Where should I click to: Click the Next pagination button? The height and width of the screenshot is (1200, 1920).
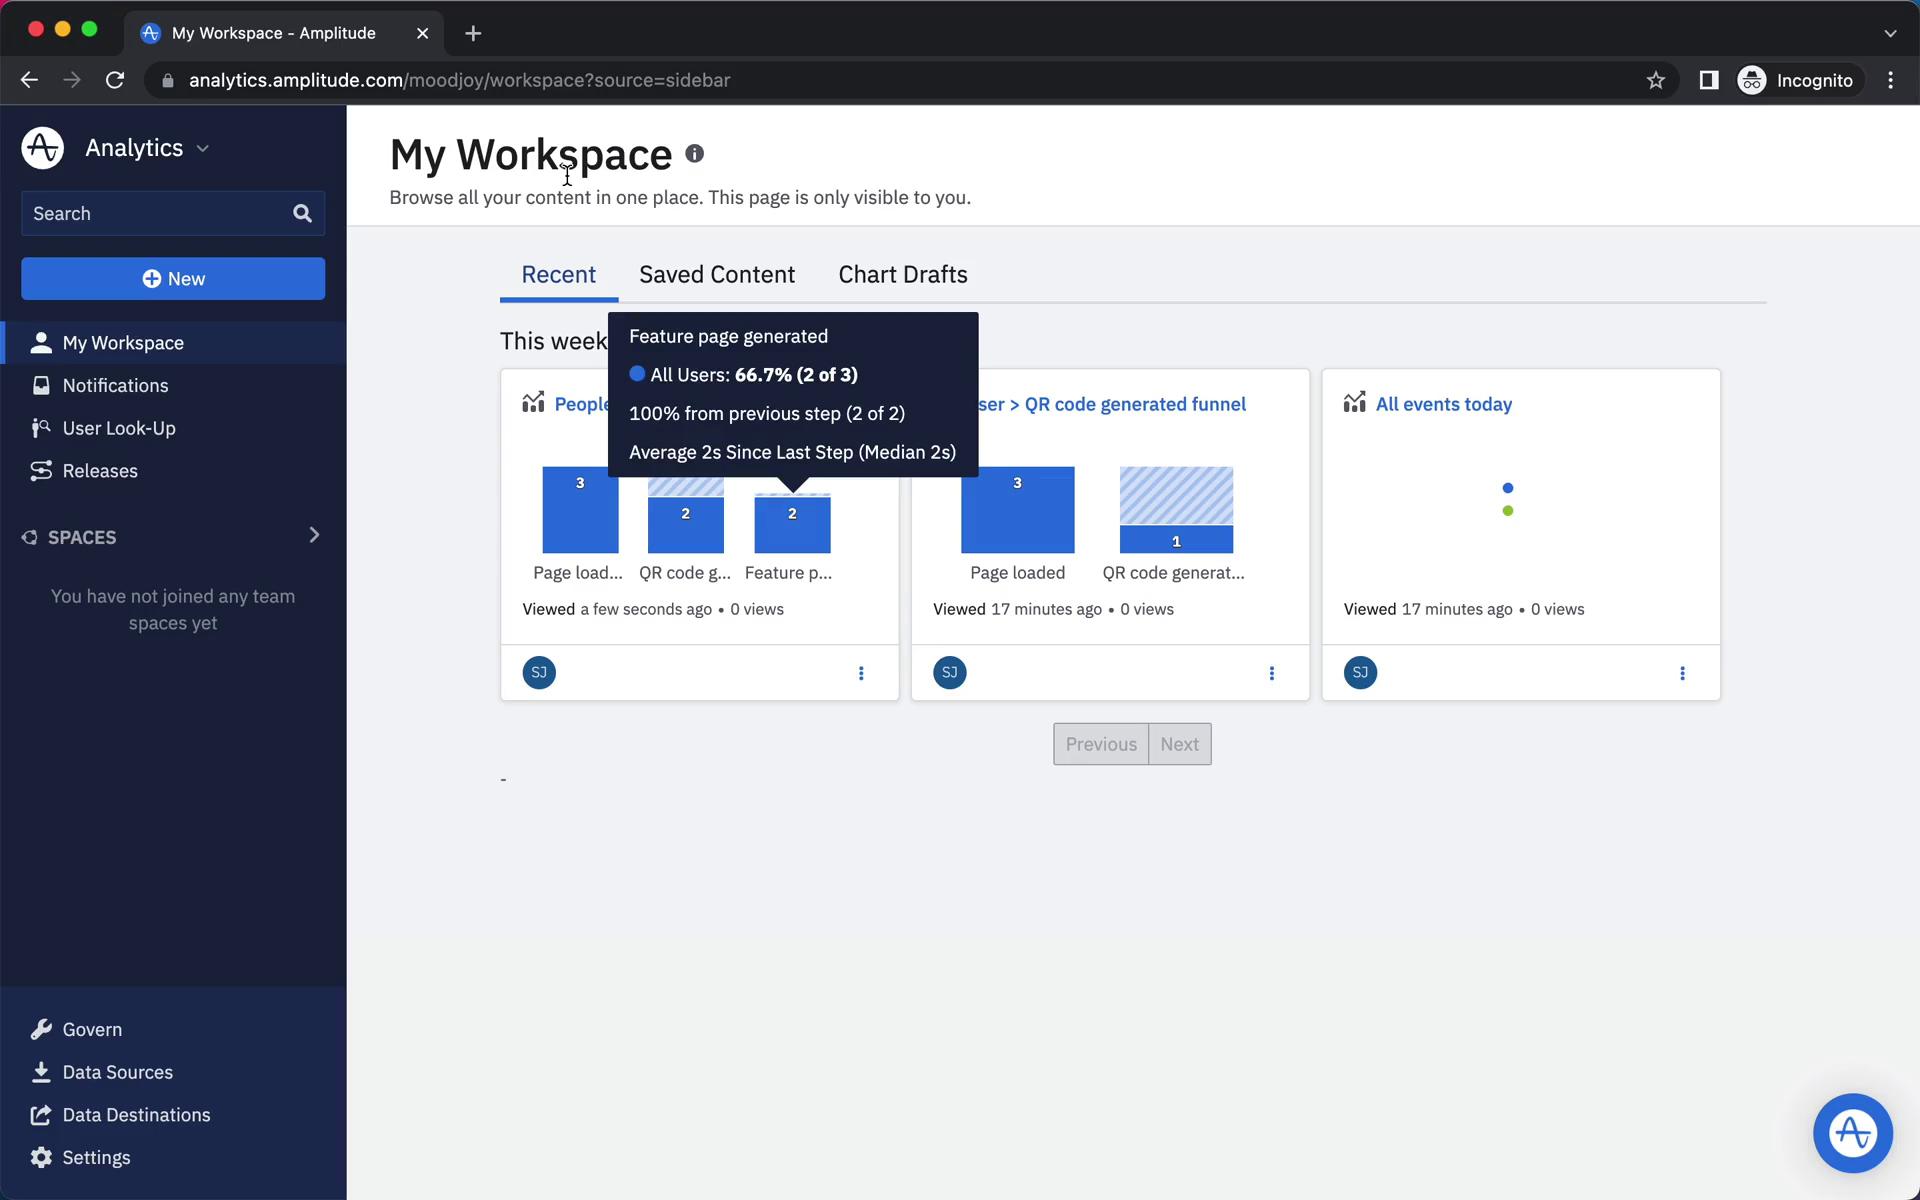click(1178, 744)
